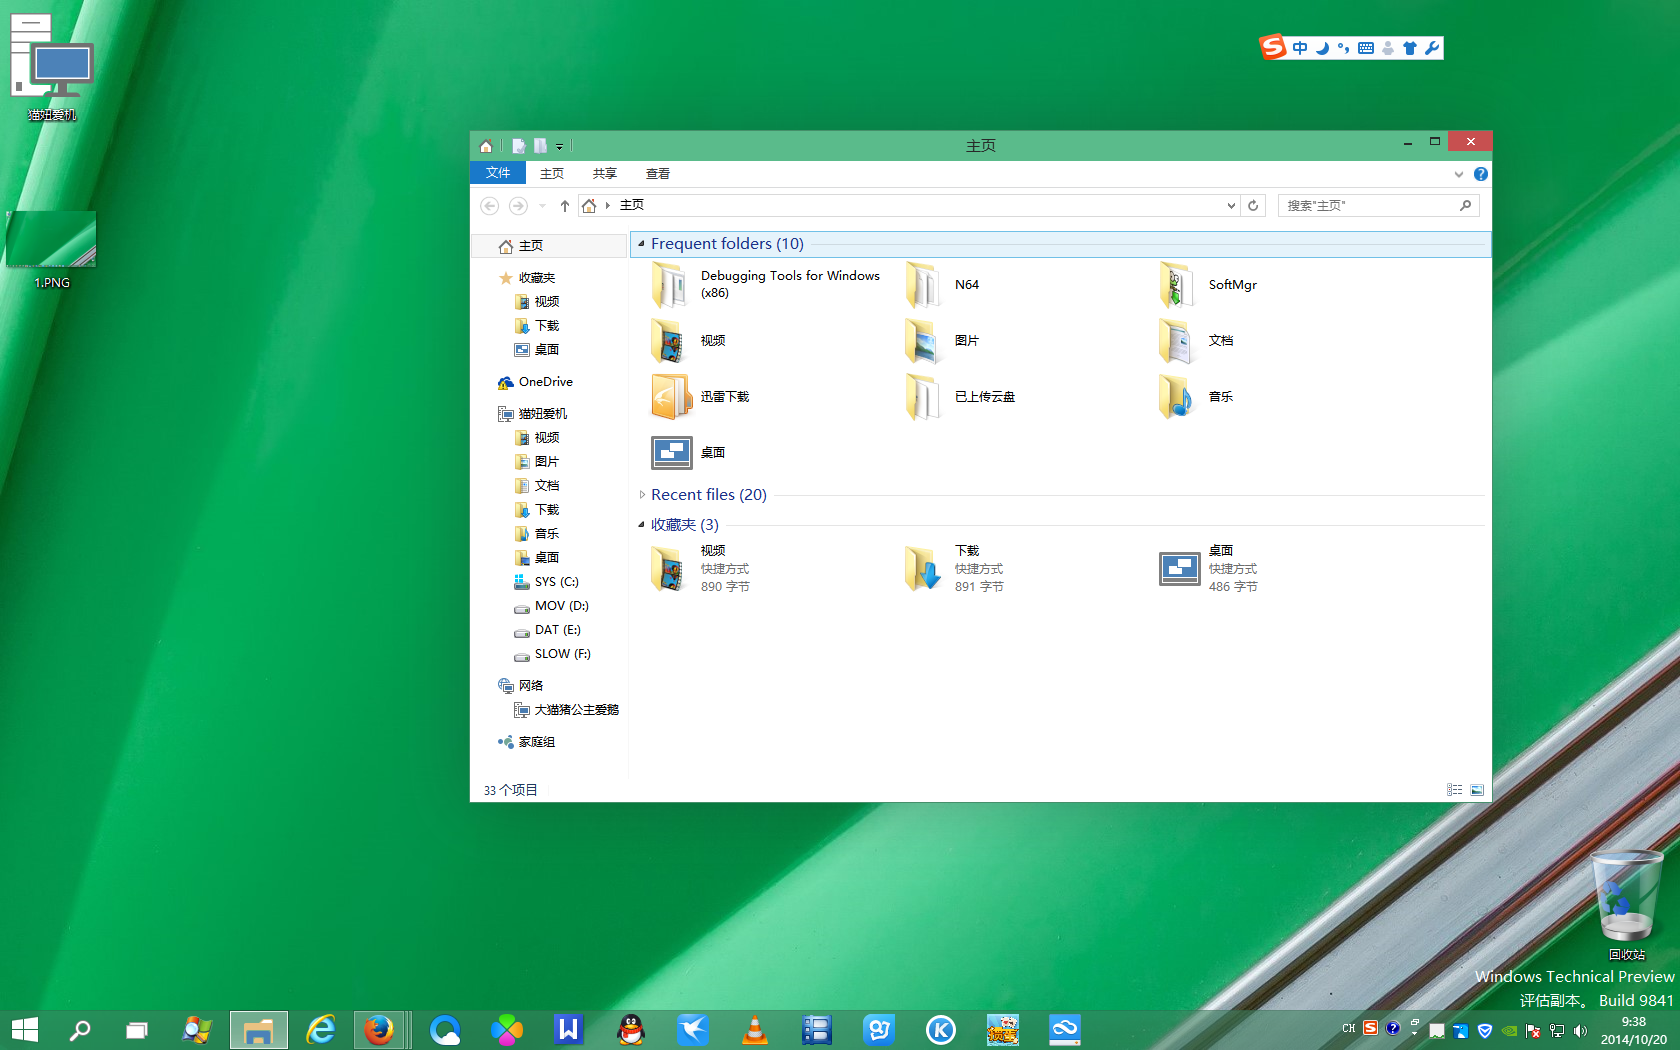Select 网络 in the navigation pane

coord(521,686)
